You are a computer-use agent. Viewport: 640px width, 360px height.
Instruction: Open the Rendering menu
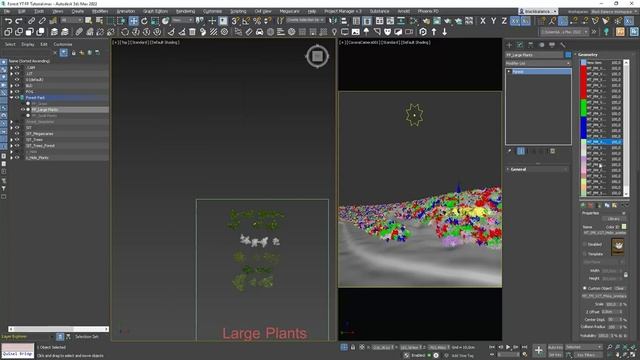185,11
